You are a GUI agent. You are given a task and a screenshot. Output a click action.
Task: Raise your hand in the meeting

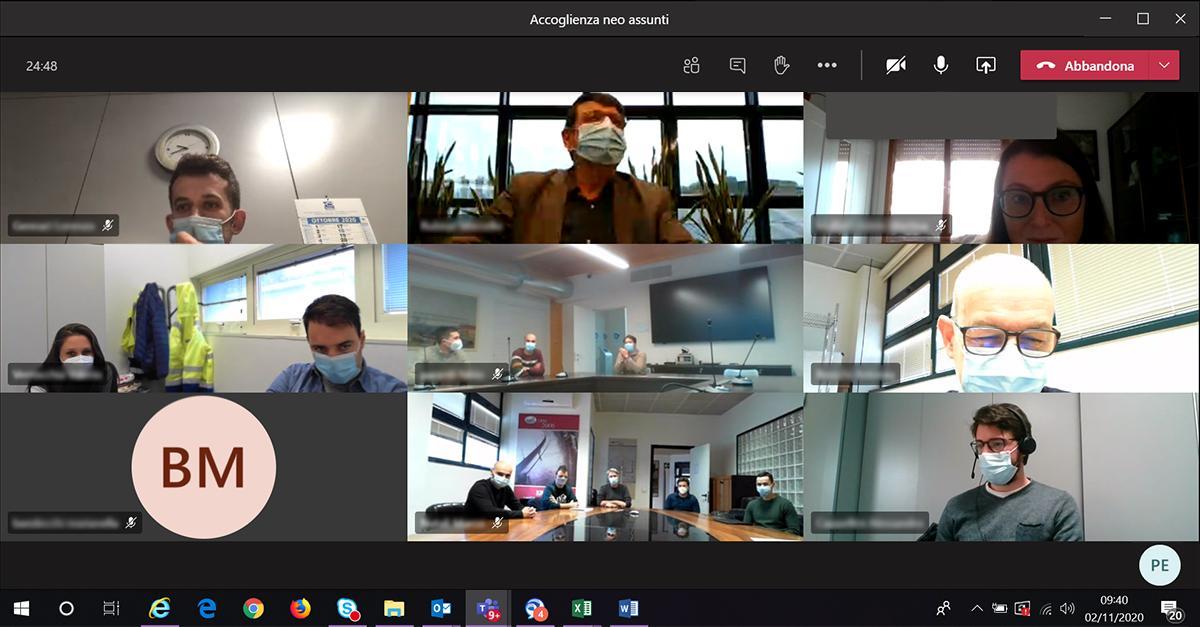pyautogui.click(x=782, y=65)
